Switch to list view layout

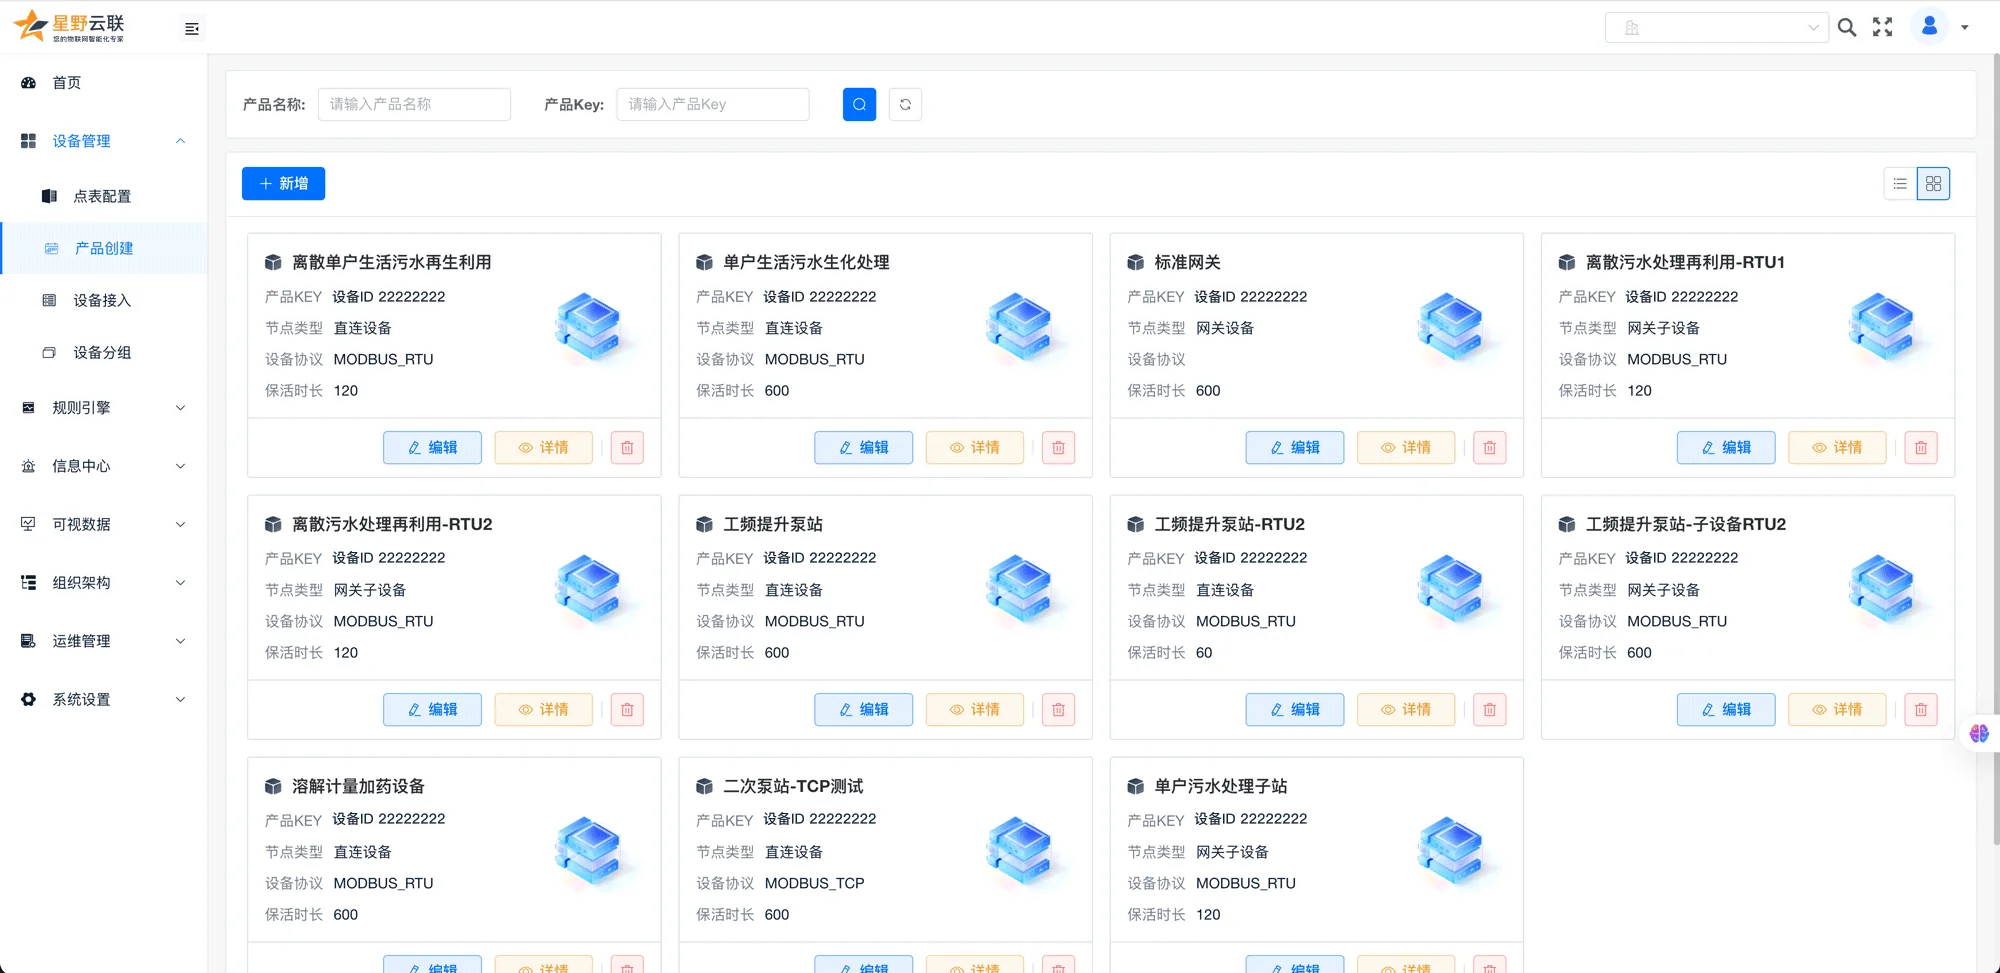click(x=1900, y=184)
